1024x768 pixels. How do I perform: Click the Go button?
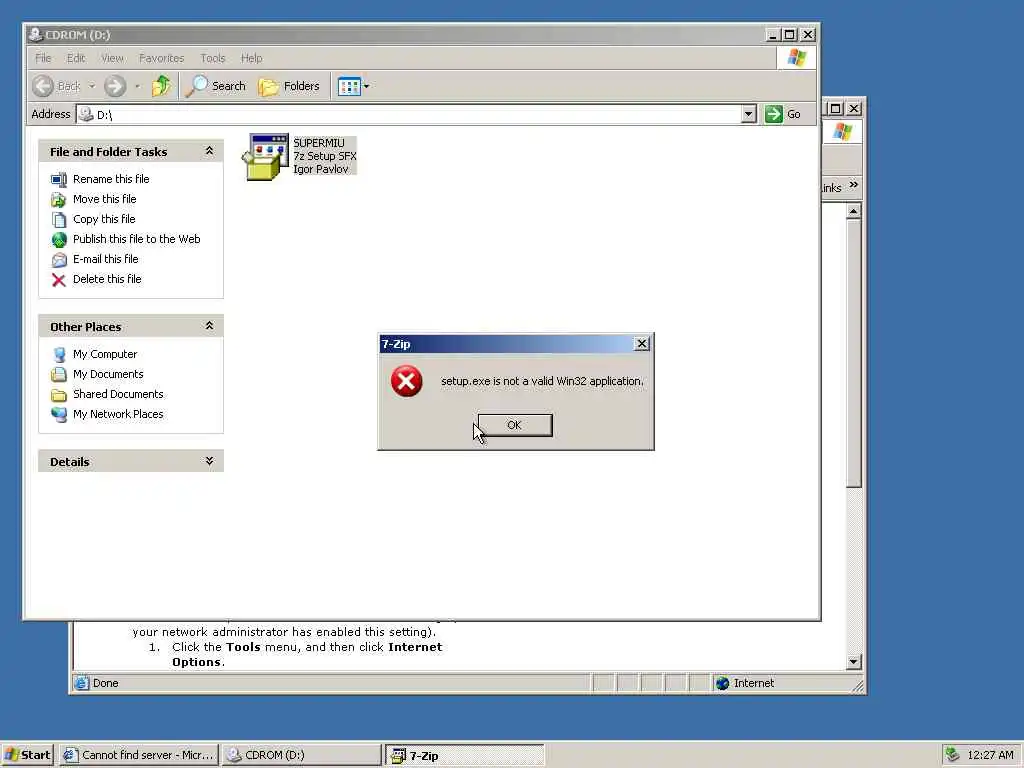(784, 114)
